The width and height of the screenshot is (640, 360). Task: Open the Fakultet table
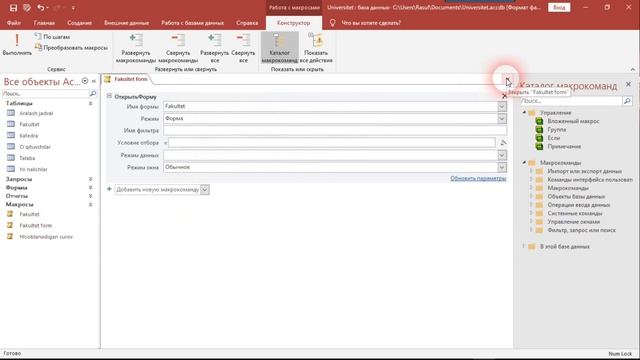pos(29,124)
